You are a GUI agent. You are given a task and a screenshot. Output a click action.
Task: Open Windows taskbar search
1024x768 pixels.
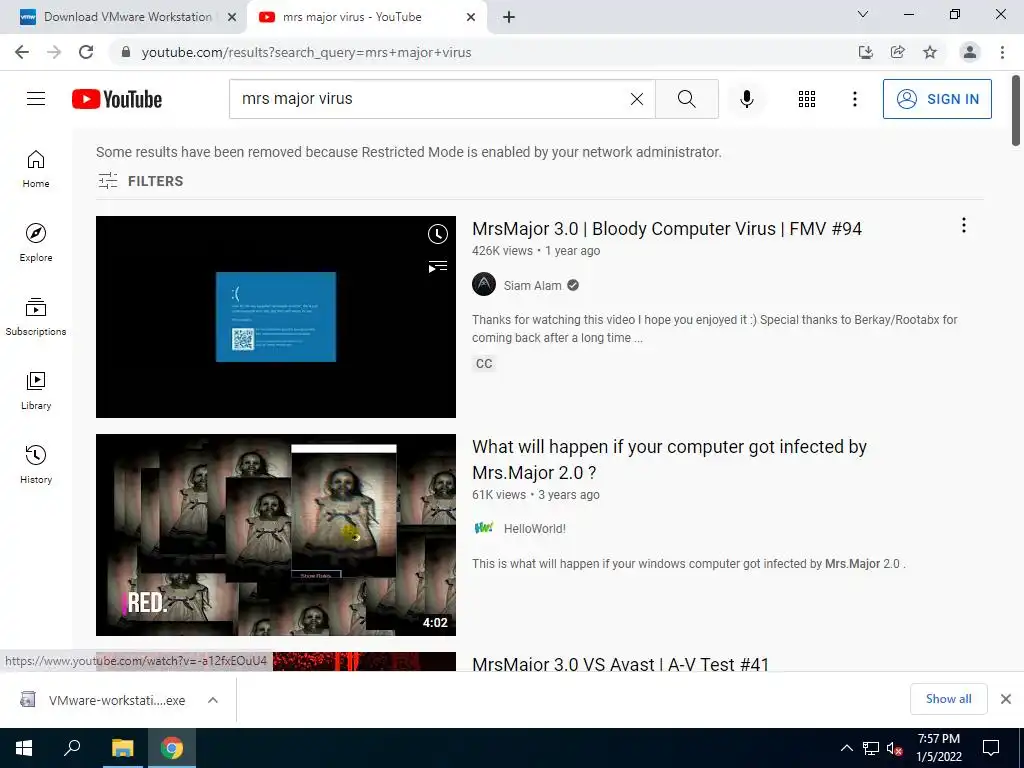coord(72,748)
